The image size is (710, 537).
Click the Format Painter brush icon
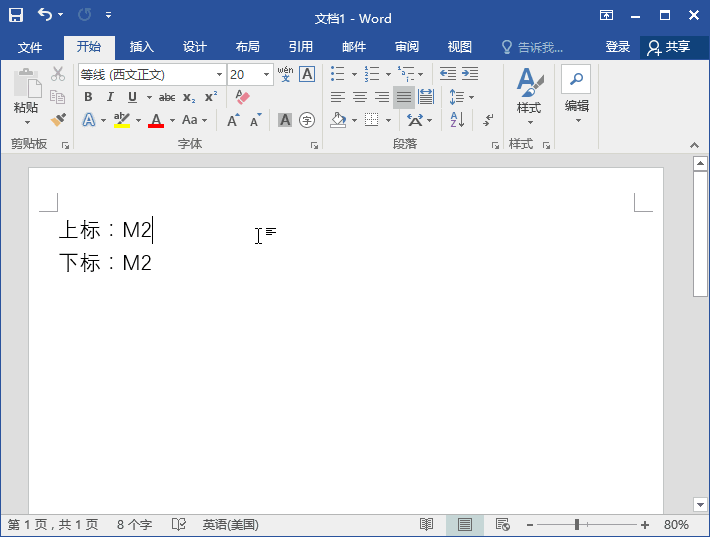[58, 120]
